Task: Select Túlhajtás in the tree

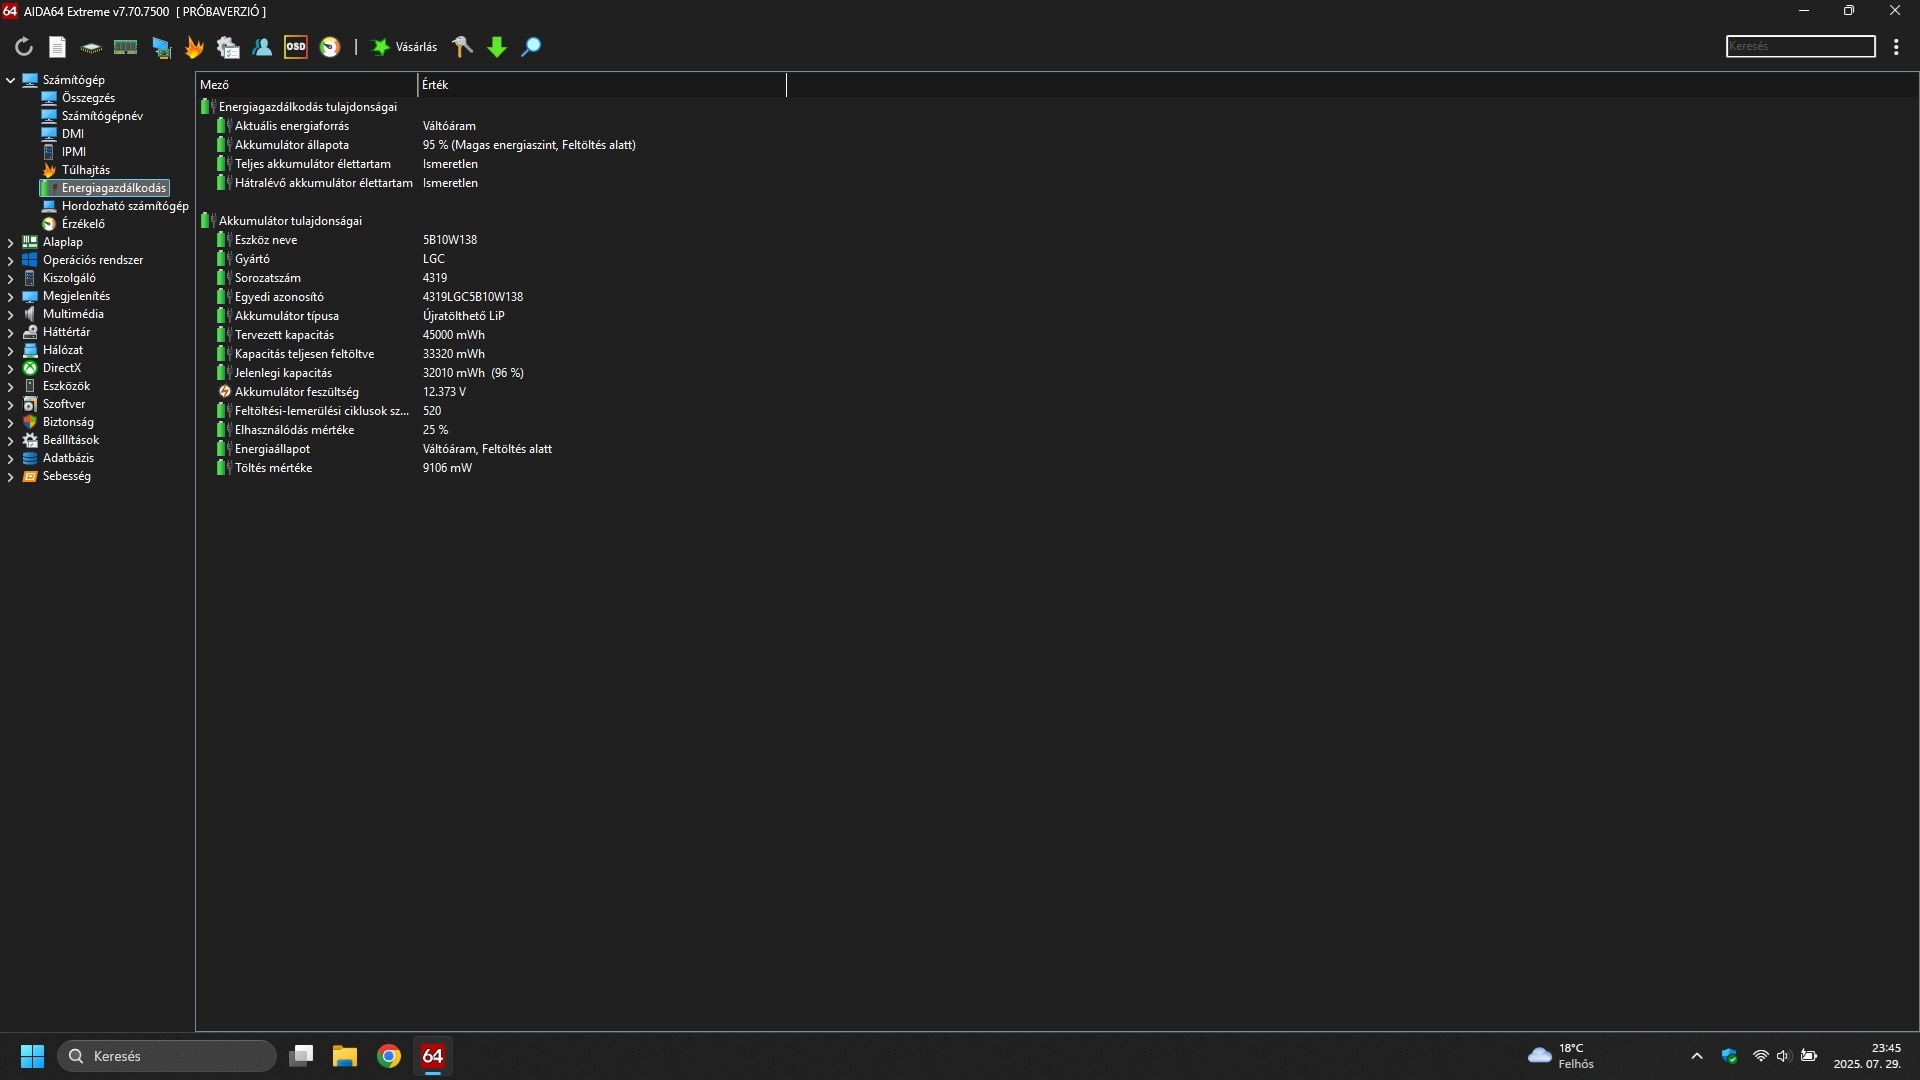Action: pos(85,170)
